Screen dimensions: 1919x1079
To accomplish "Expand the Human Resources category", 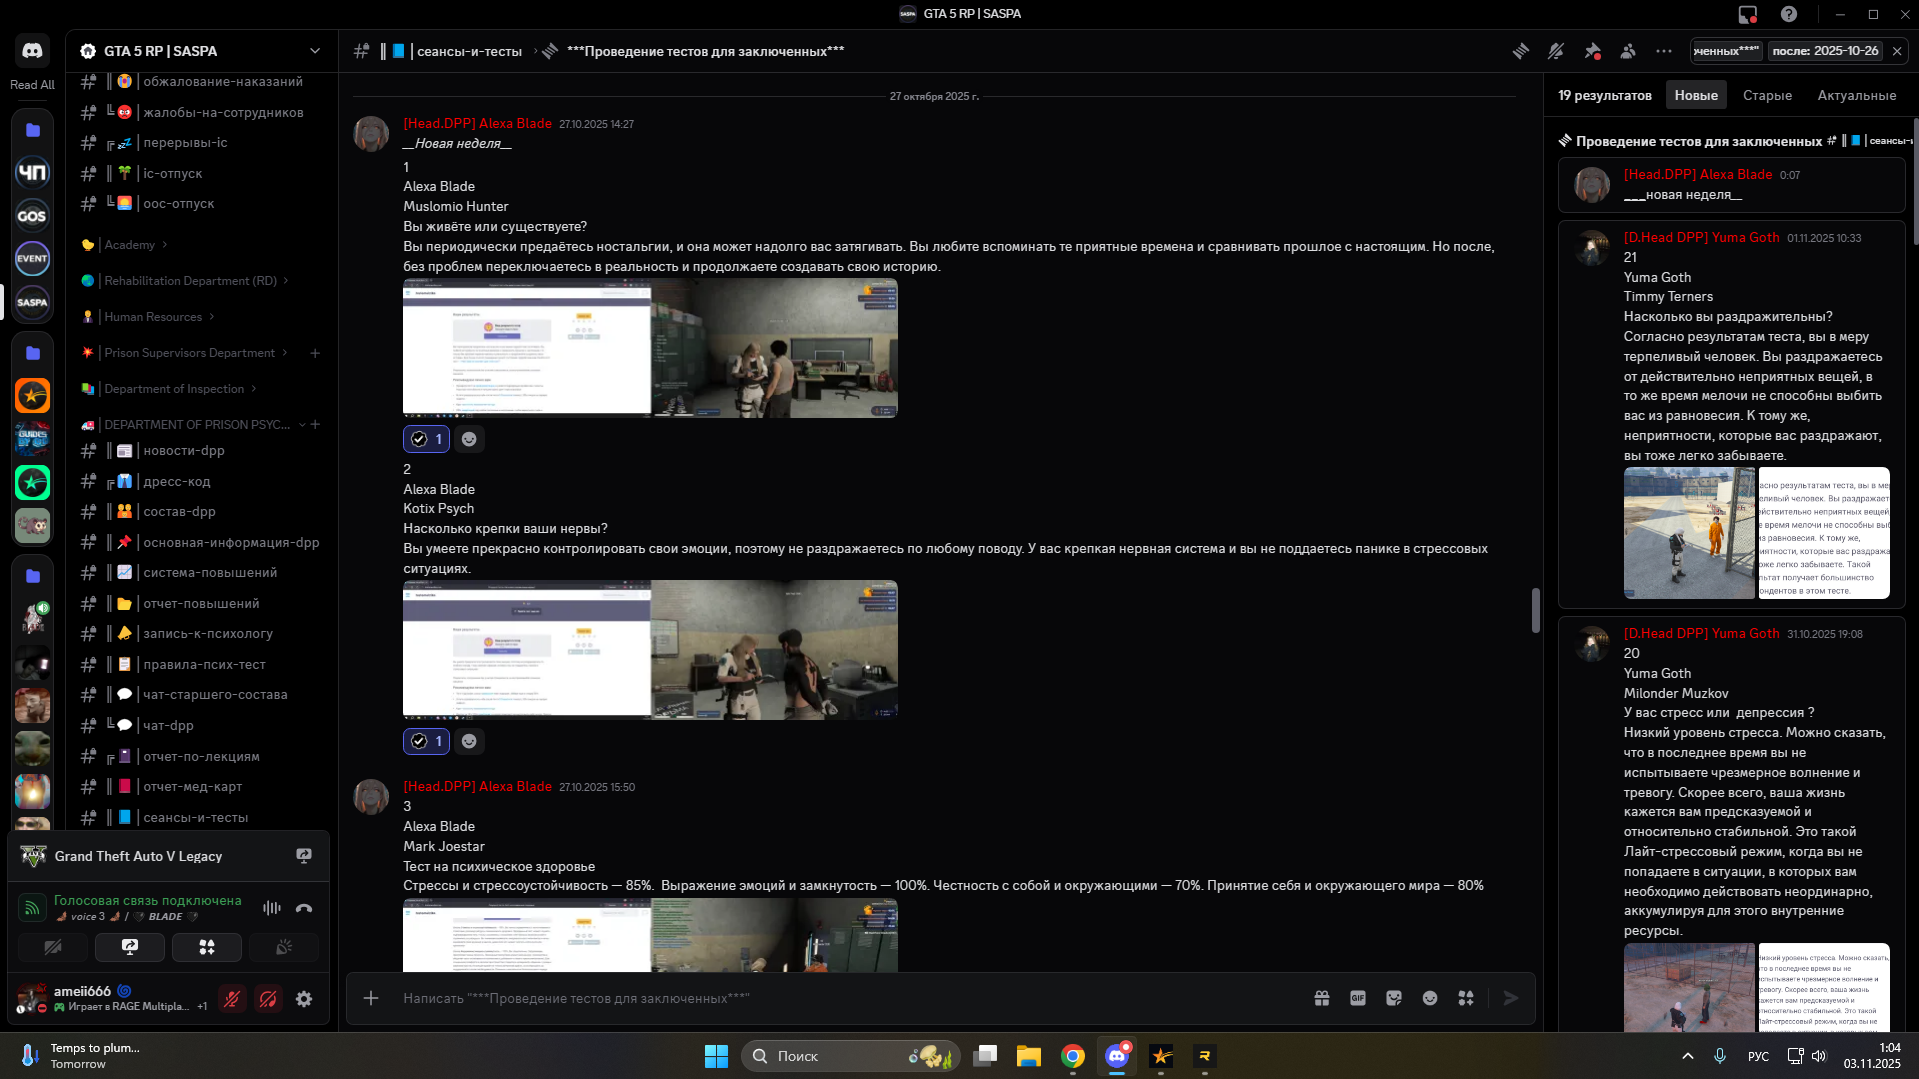I will [153, 317].
